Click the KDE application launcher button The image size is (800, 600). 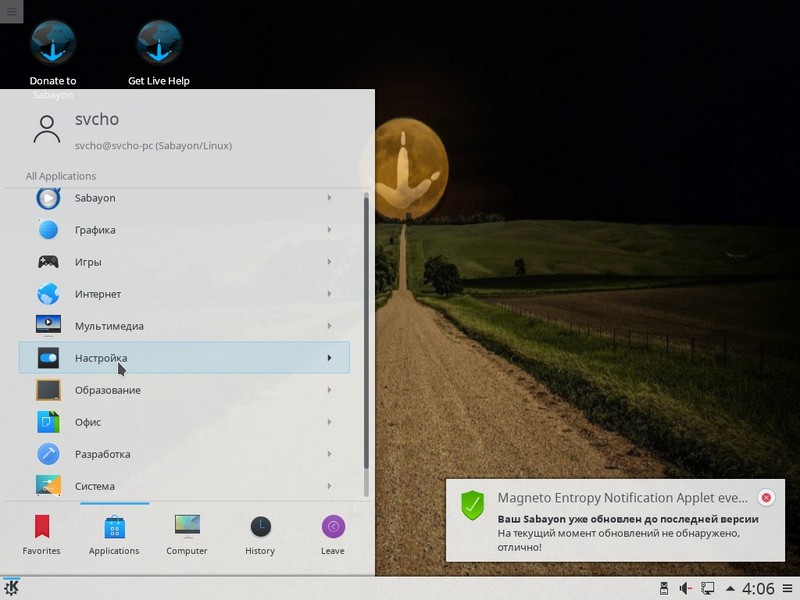[11, 588]
